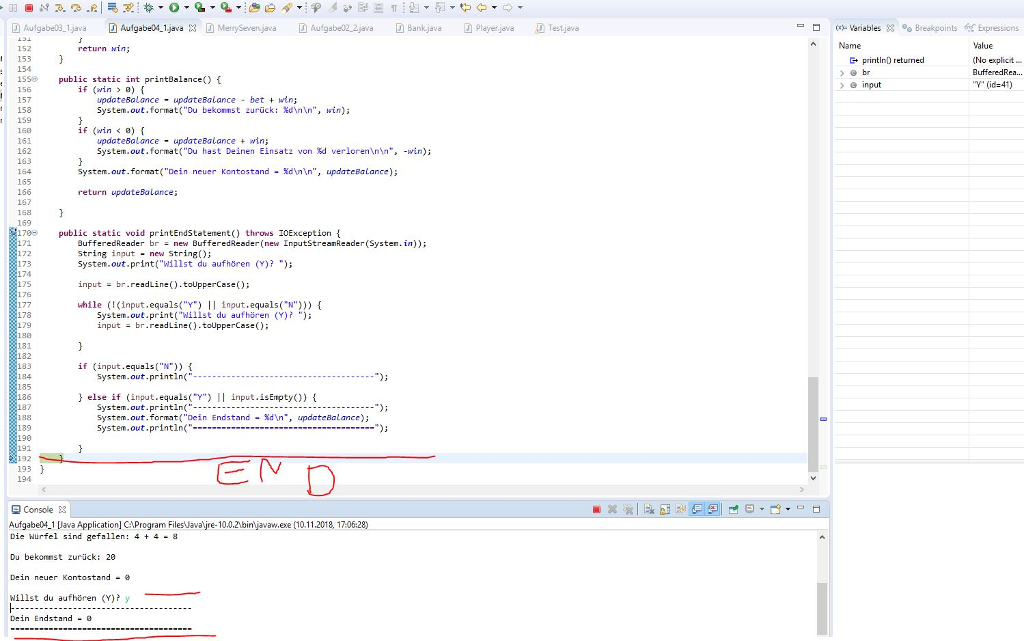This screenshot has height=641, width=1024.
Task: Open a new Console view icon
Action: tap(775, 508)
